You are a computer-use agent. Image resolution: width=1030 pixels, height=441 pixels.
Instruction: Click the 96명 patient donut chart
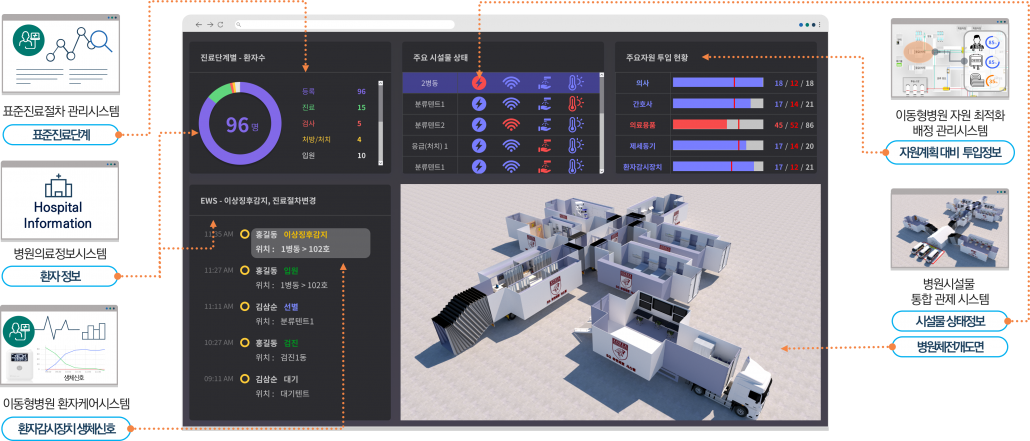tap(241, 124)
